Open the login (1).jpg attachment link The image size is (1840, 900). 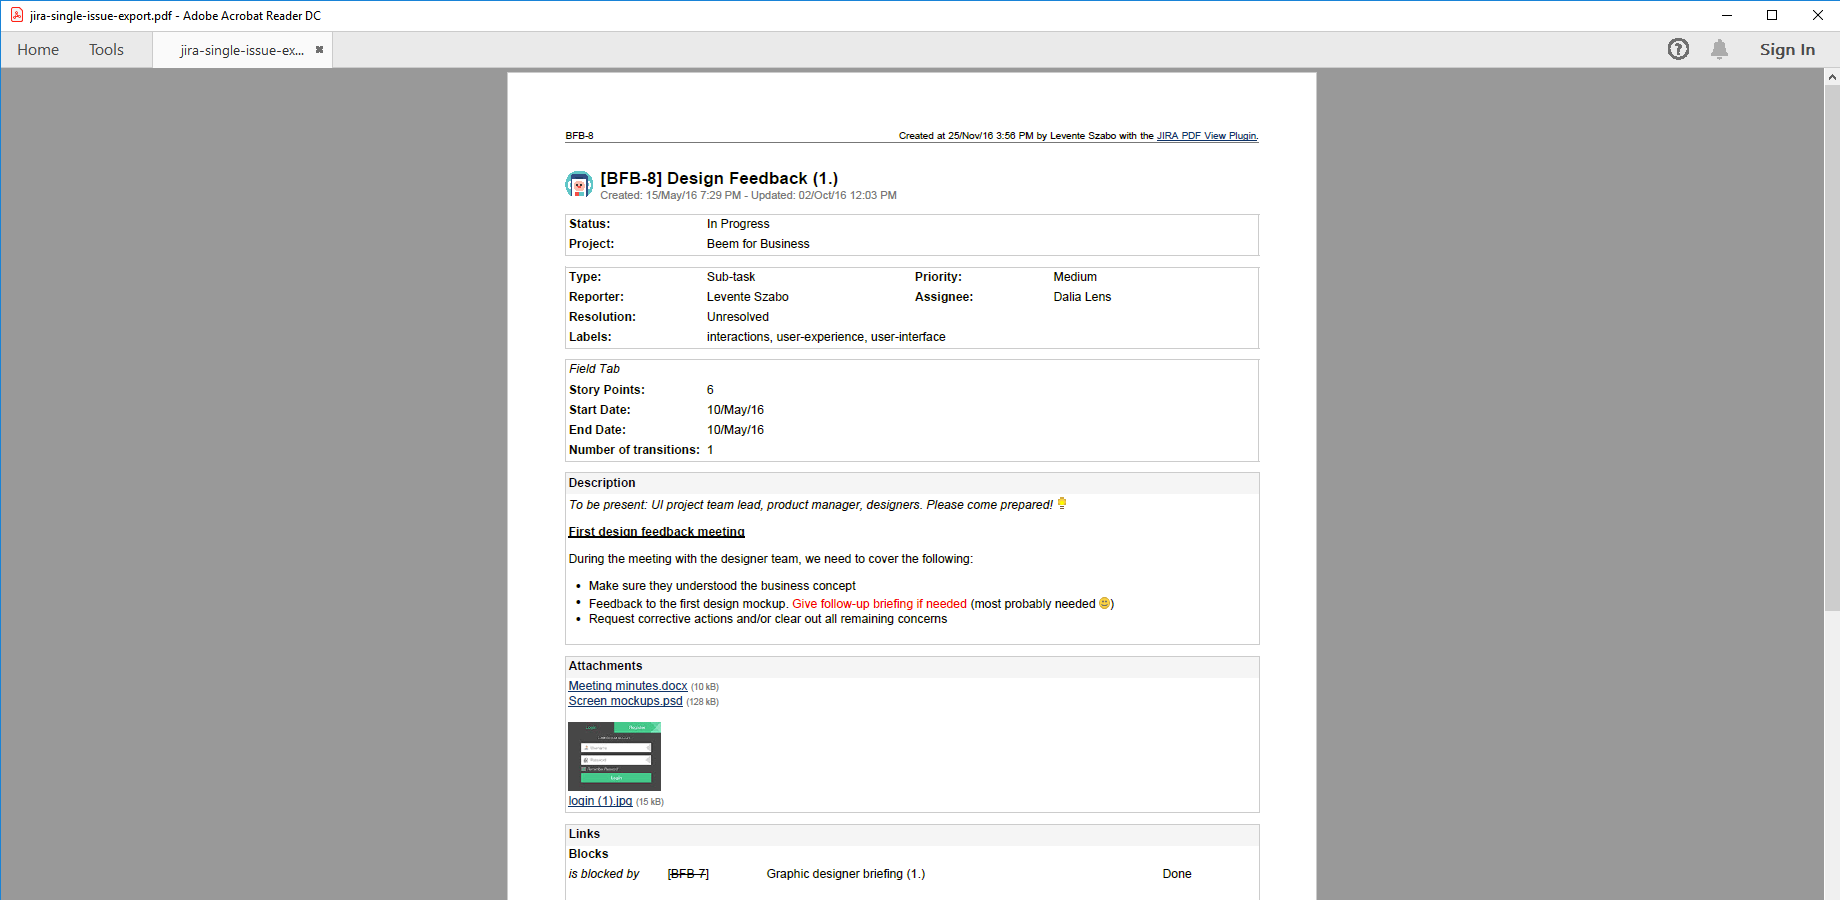[x=600, y=801]
